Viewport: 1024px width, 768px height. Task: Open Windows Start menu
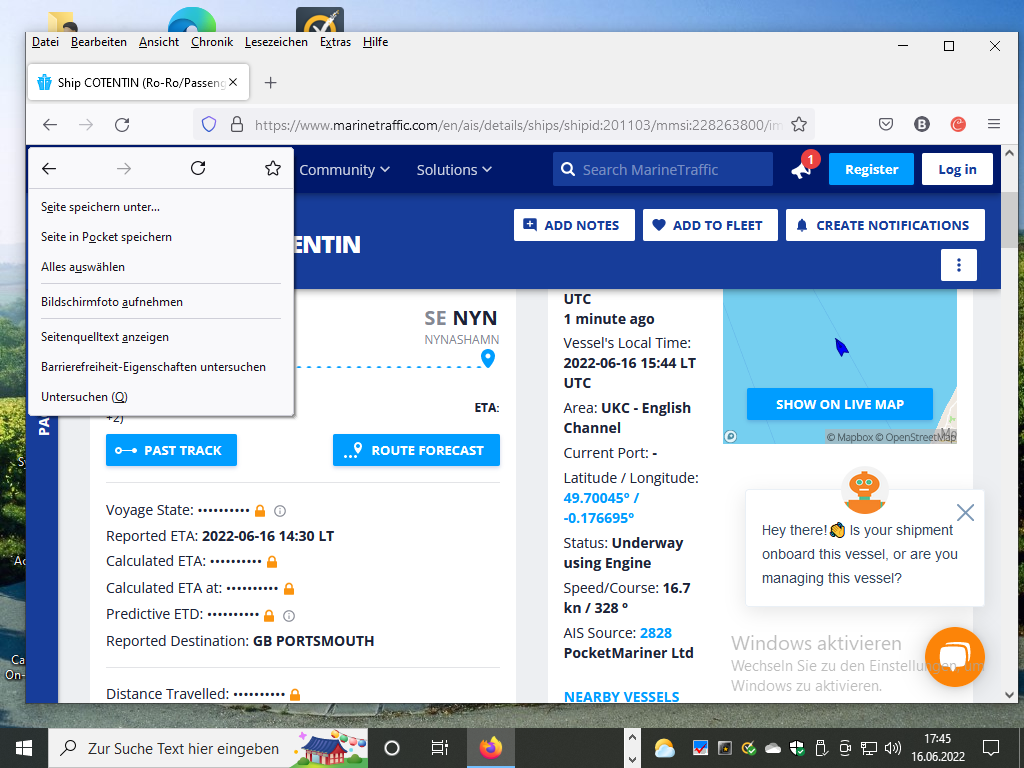(x=24, y=748)
